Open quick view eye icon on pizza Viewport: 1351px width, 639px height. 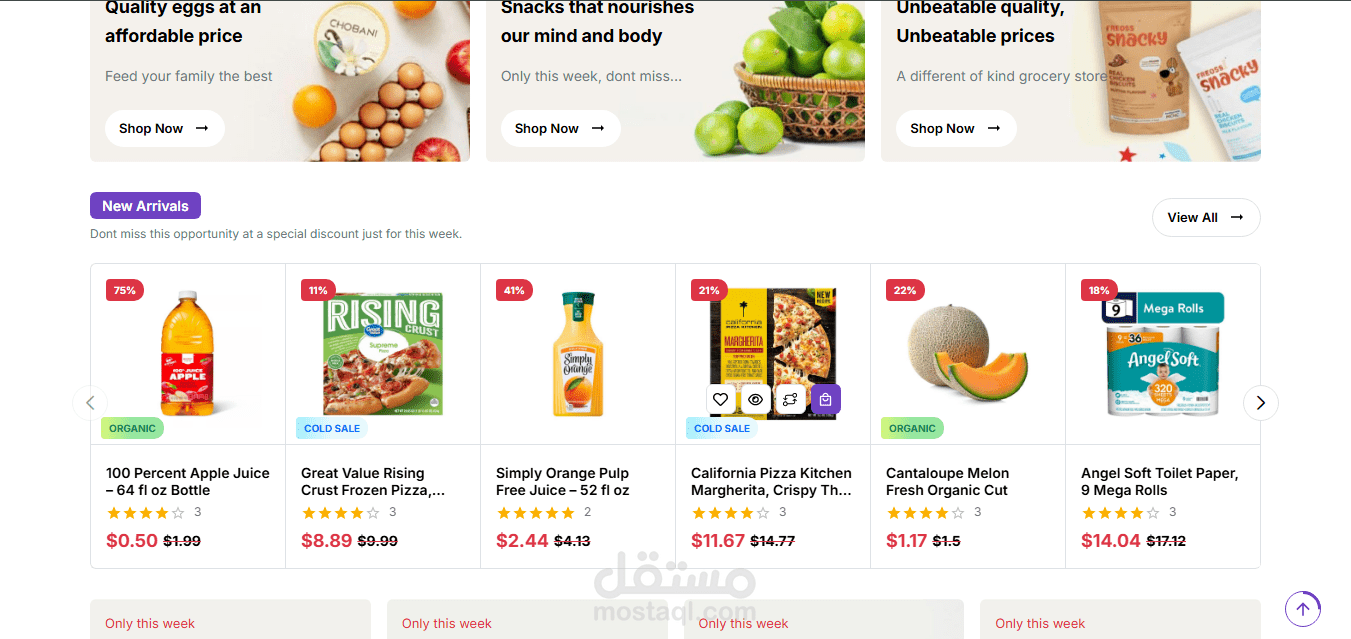(x=755, y=399)
